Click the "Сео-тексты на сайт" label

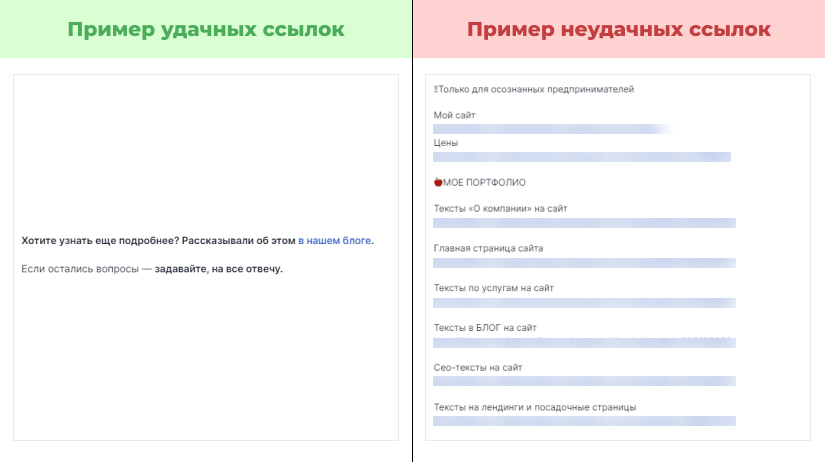point(478,367)
